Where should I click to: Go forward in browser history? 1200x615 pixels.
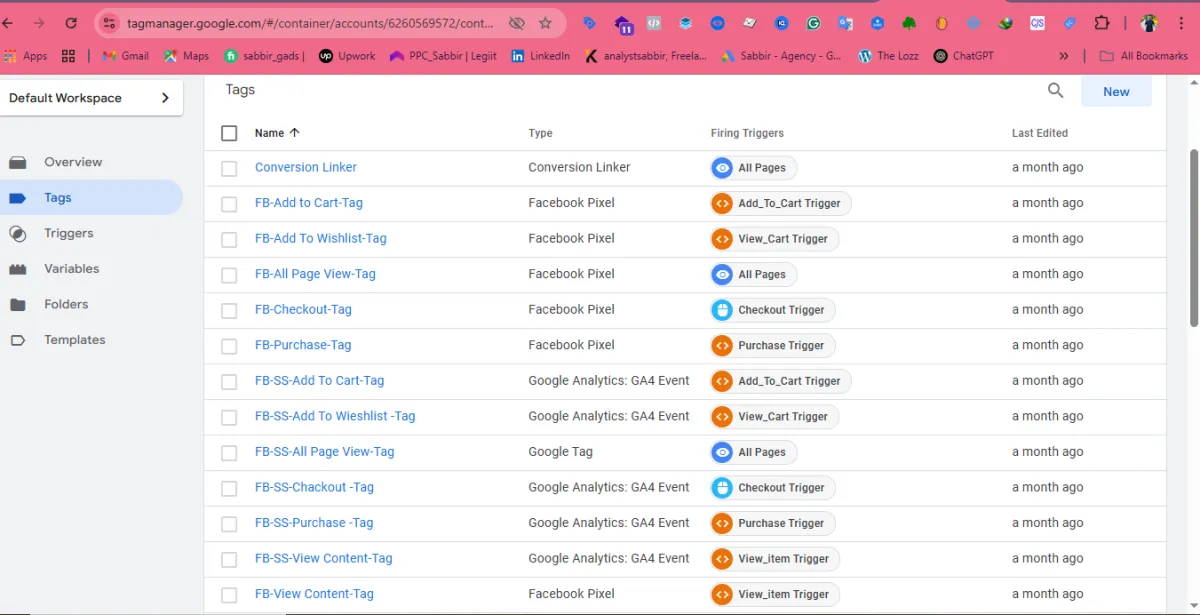point(38,23)
